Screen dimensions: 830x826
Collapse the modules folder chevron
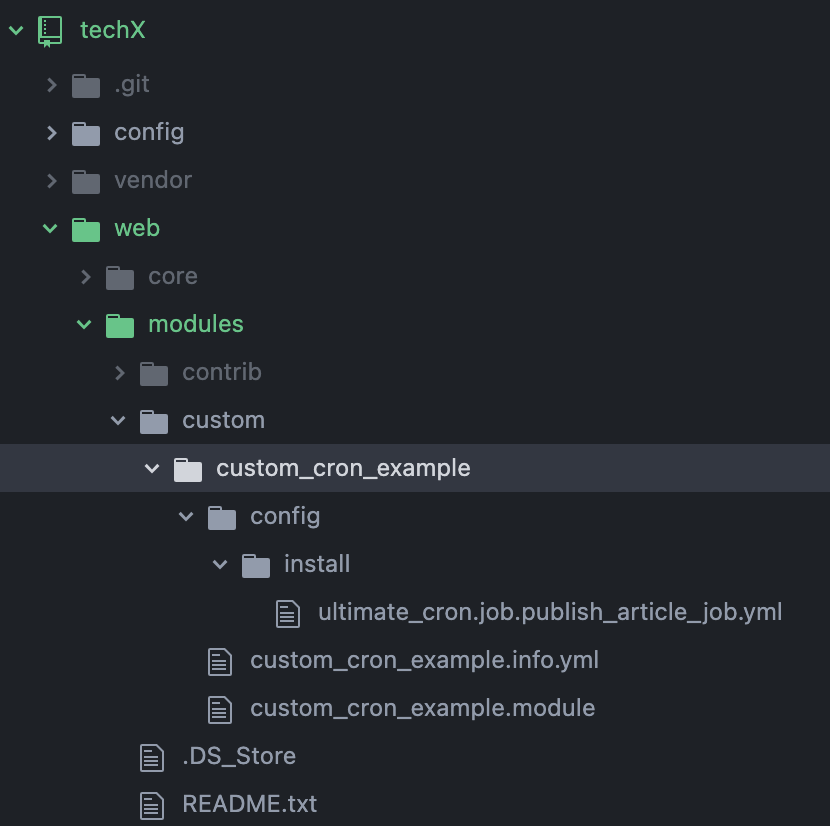tap(84, 324)
